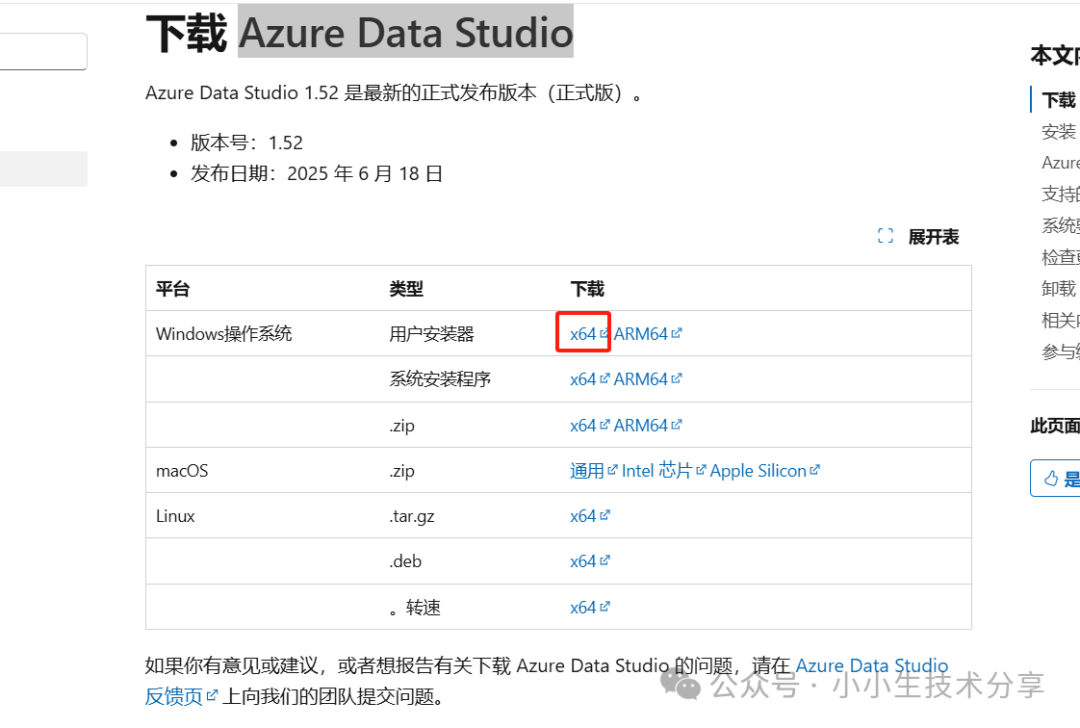Click x64 link in 转速 row
The image size is (1080, 728).
[x=583, y=608]
